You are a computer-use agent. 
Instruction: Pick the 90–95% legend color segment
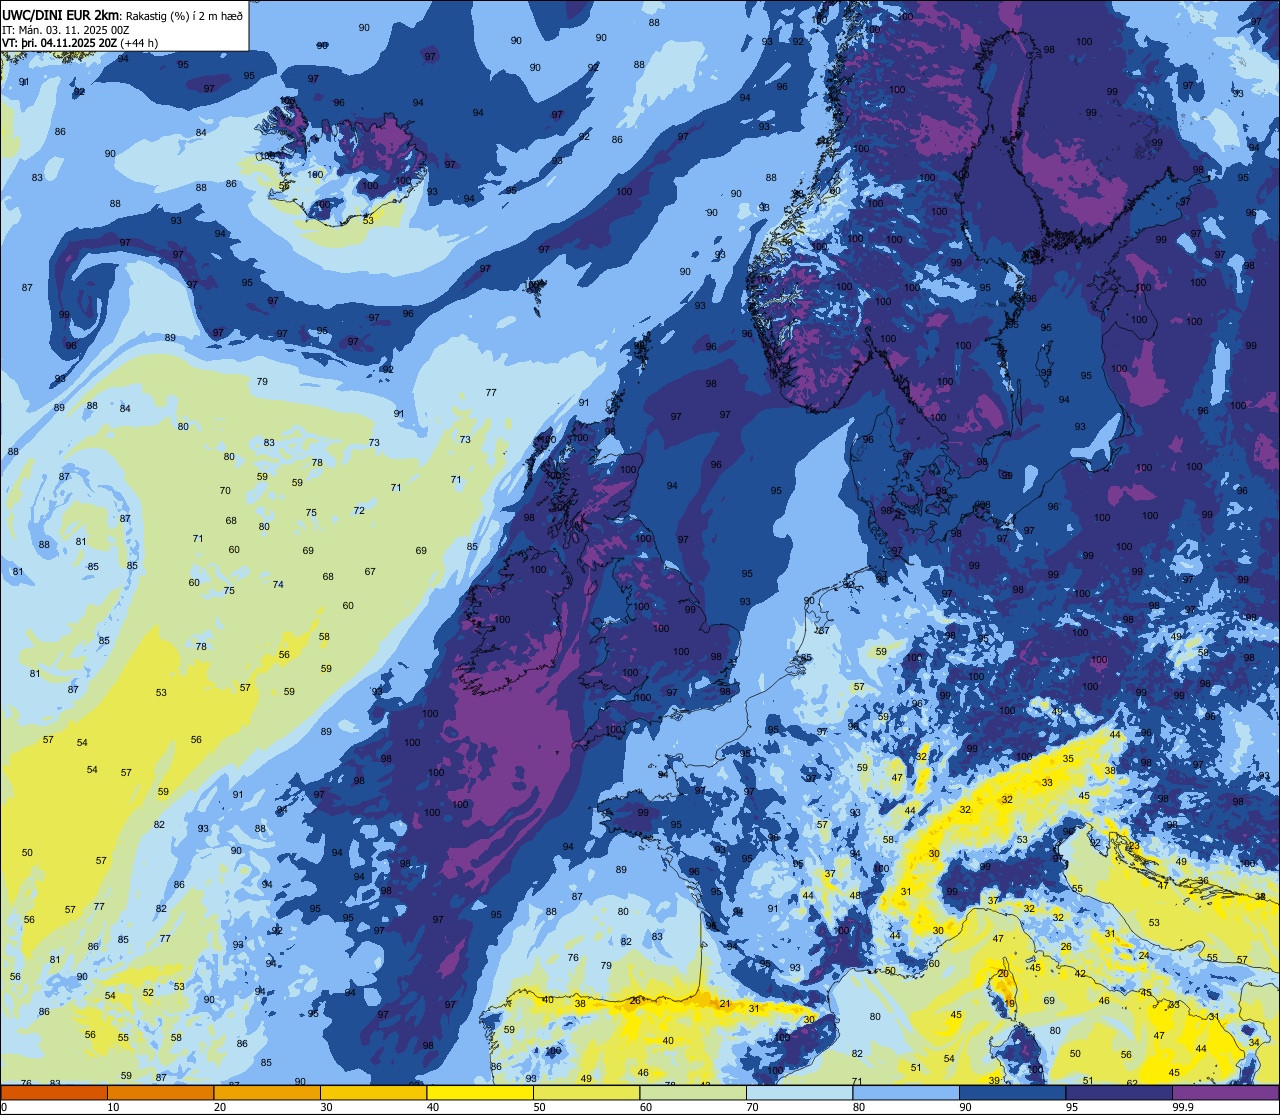(1012, 1092)
